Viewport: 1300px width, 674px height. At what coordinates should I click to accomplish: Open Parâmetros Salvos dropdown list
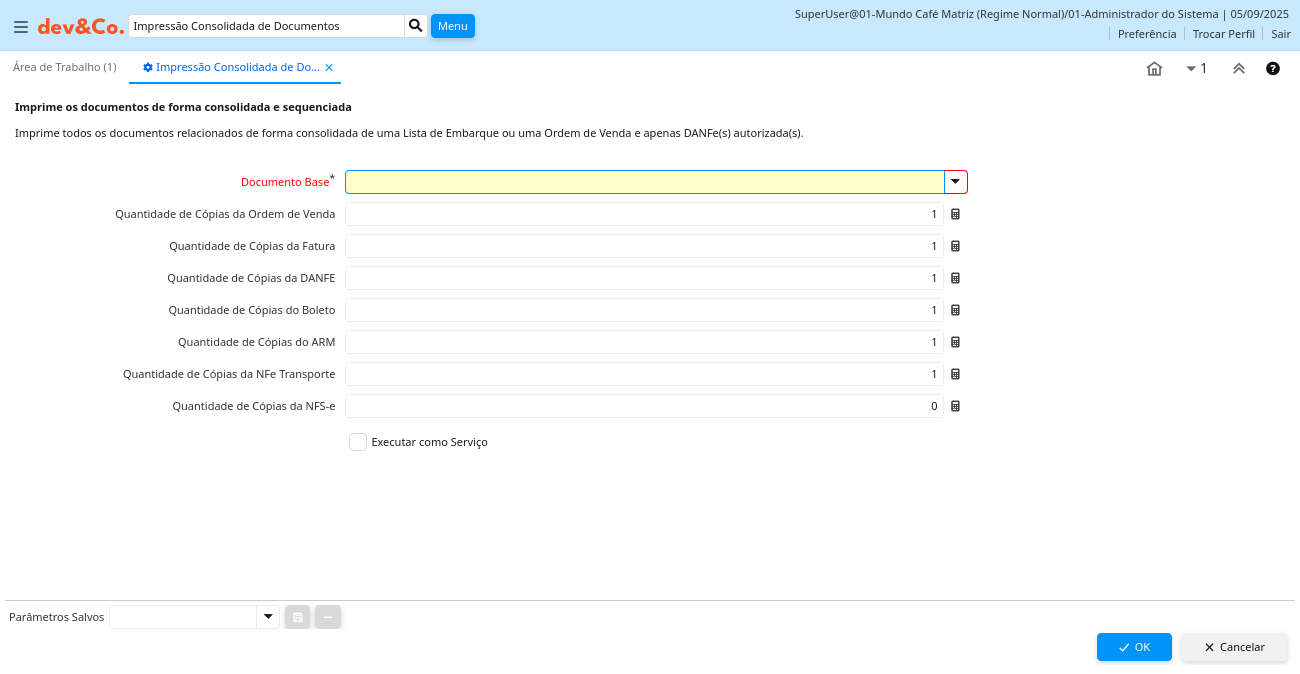pos(267,617)
